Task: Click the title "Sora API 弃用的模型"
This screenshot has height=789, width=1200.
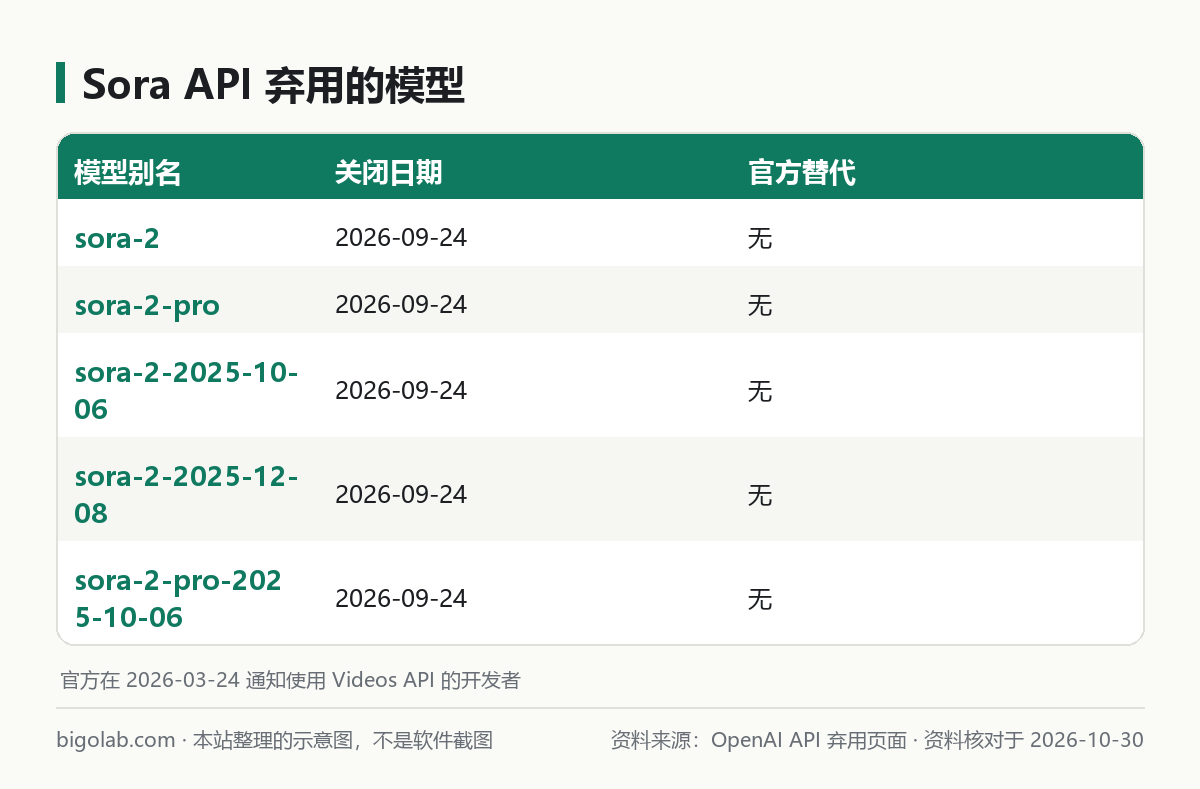Action: coord(273,85)
